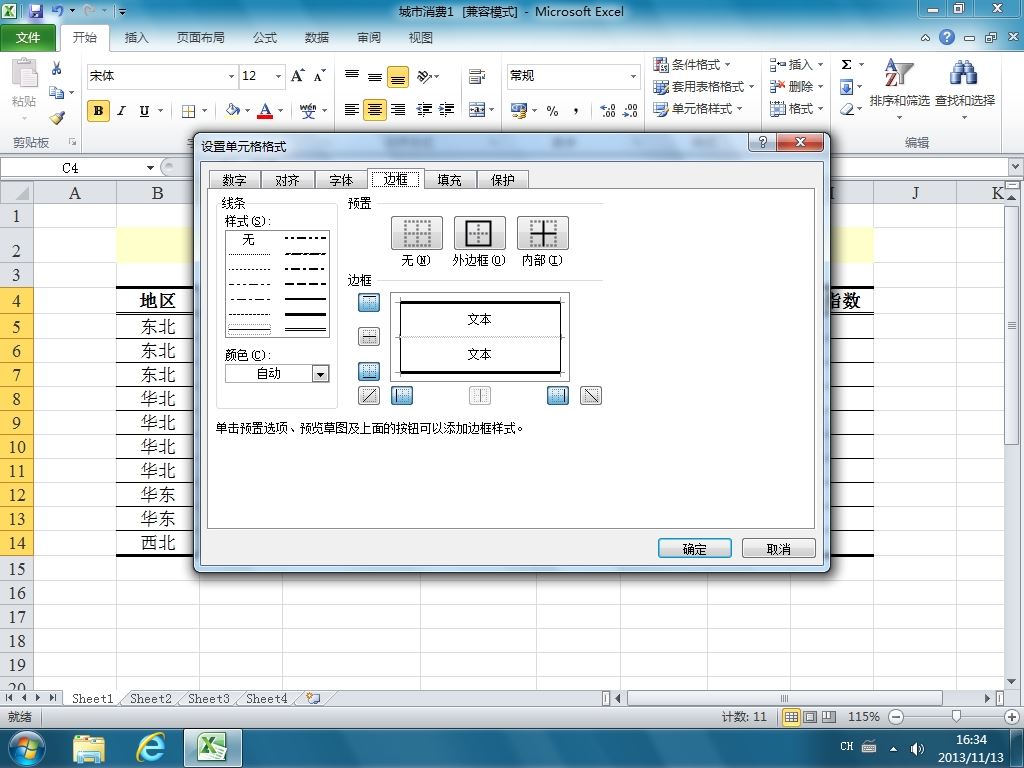Open the 公式 ribbon tab
Image resolution: width=1024 pixels, height=768 pixels.
(x=264, y=37)
